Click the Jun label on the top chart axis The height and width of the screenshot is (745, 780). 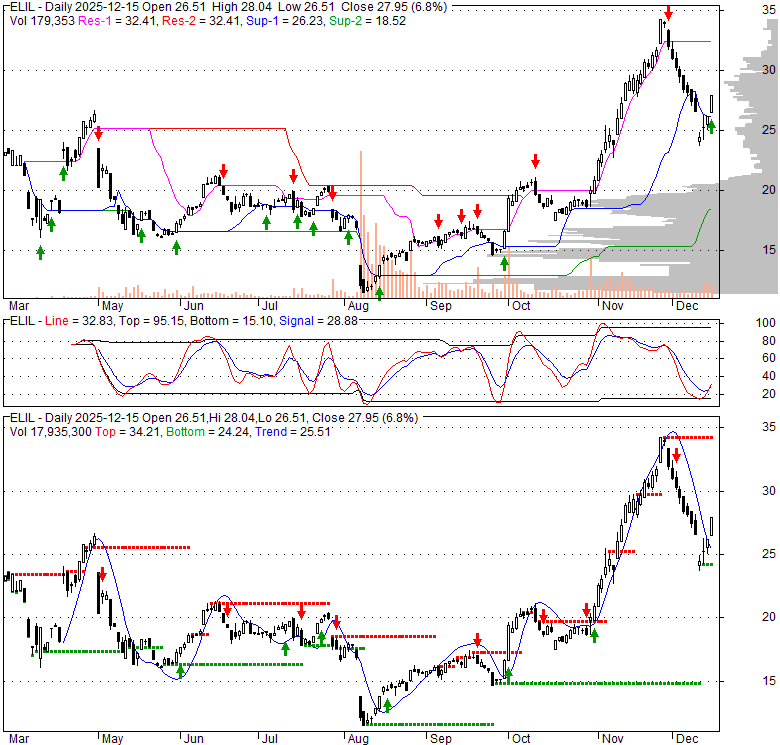pyautogui.click(x=194, y=305)
